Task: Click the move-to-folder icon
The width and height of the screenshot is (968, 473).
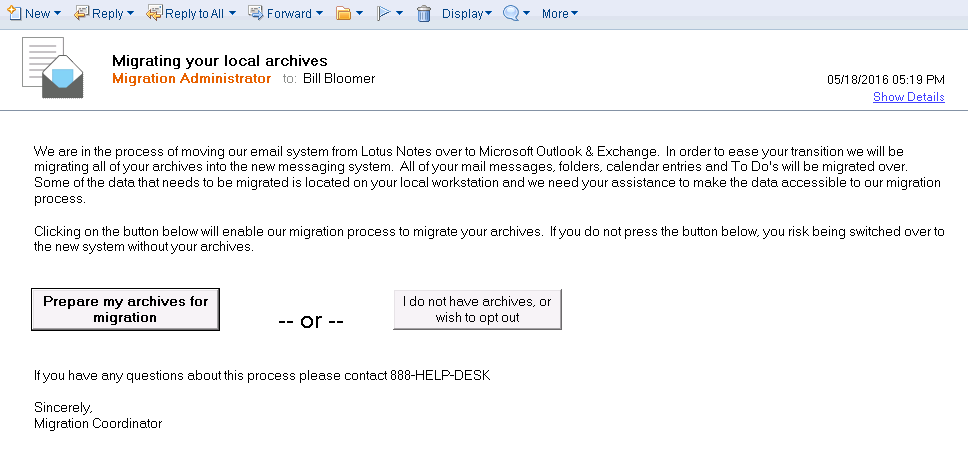Action: click(344, 14)
